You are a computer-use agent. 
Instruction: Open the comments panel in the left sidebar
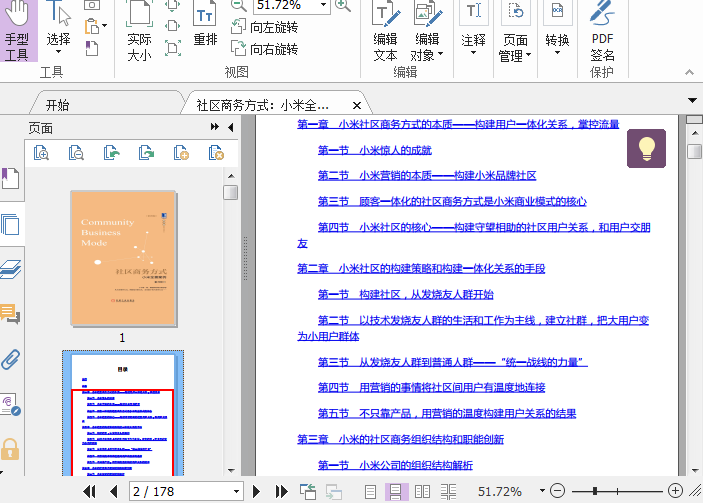coord(11,315)
